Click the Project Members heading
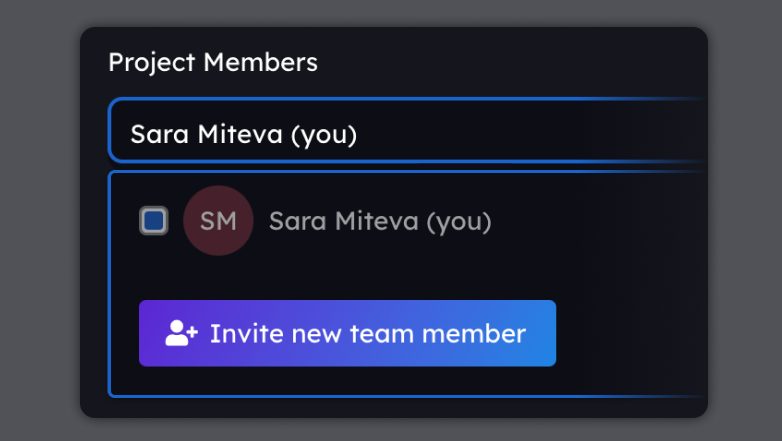 (x=213, y=62)
